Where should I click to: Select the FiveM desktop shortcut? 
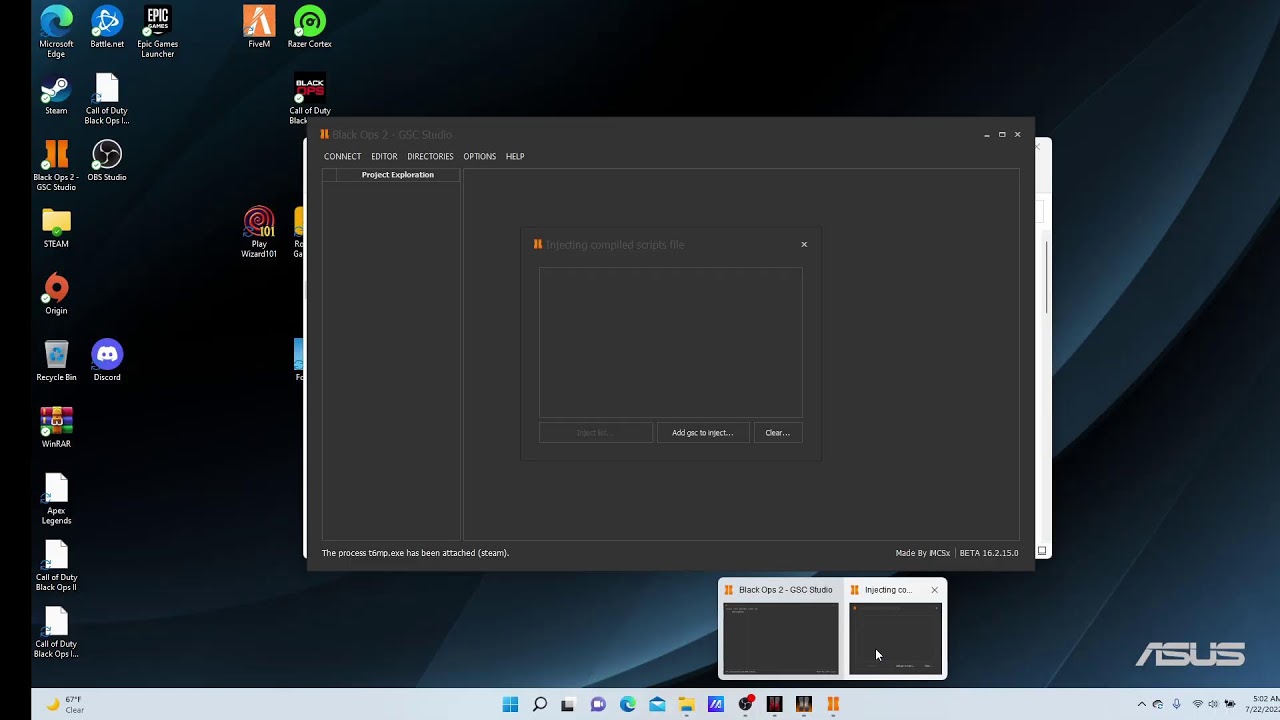tap(259, 27)
